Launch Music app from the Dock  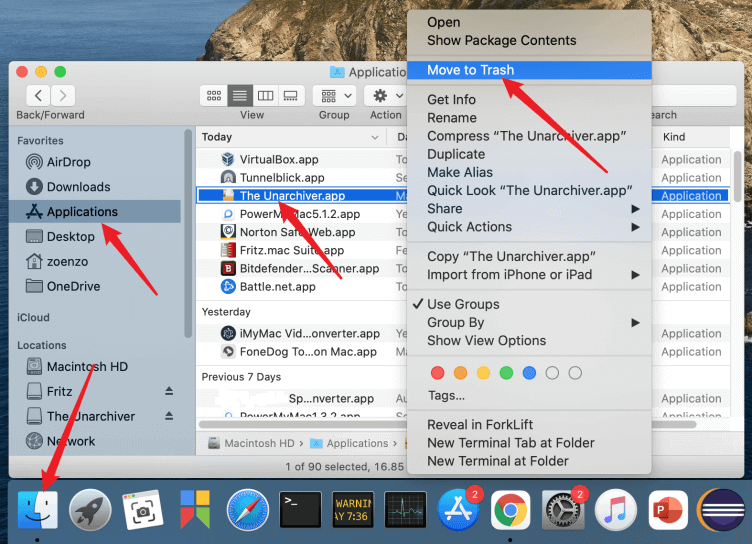[616, 510]
